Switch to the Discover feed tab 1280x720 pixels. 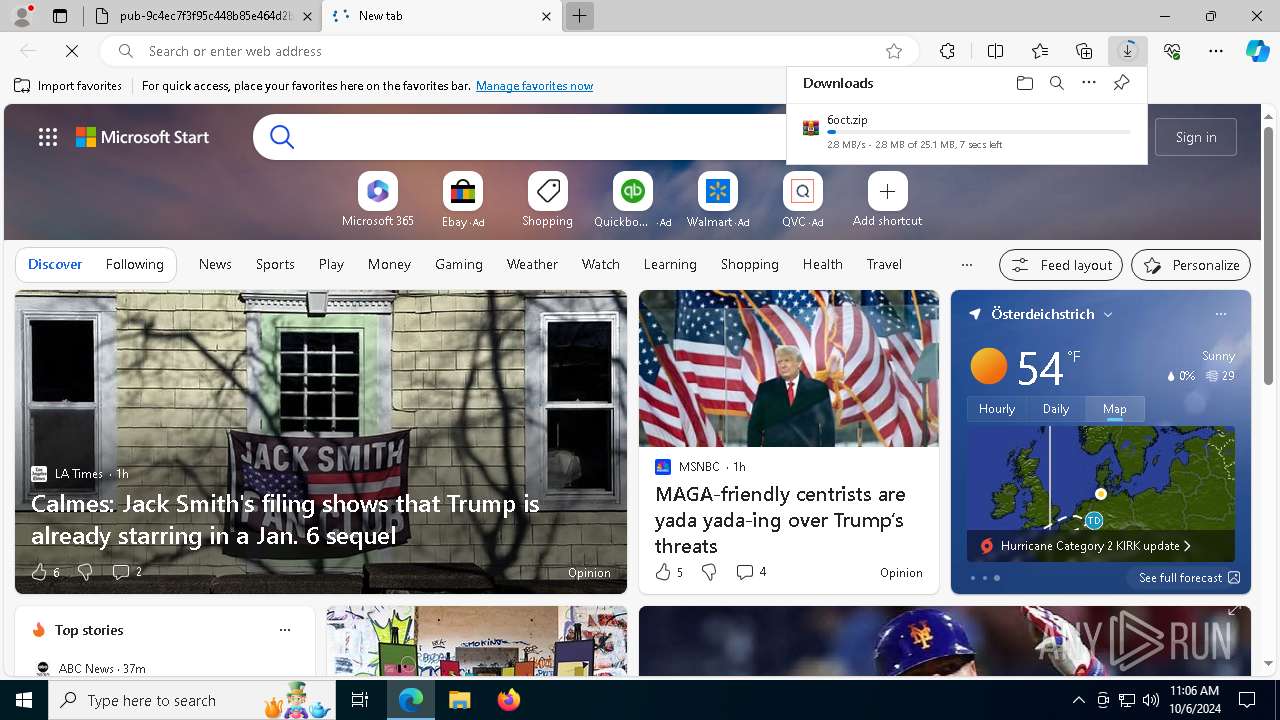coord(55,264)
